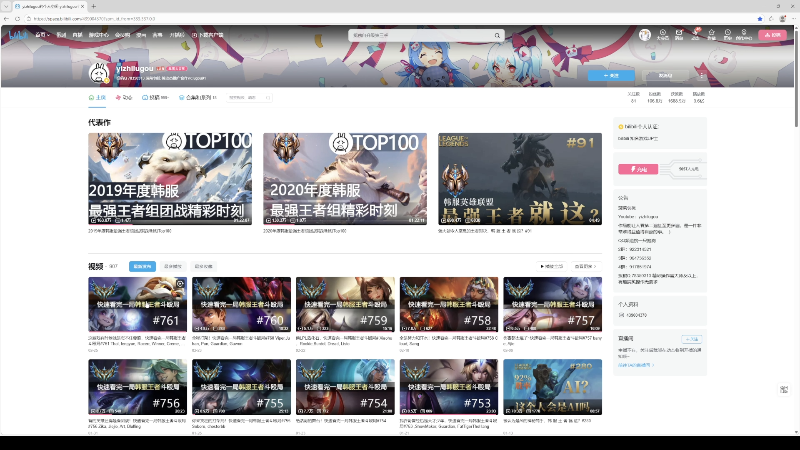Open the #91 featured video thumbnail

pos(520,179)
